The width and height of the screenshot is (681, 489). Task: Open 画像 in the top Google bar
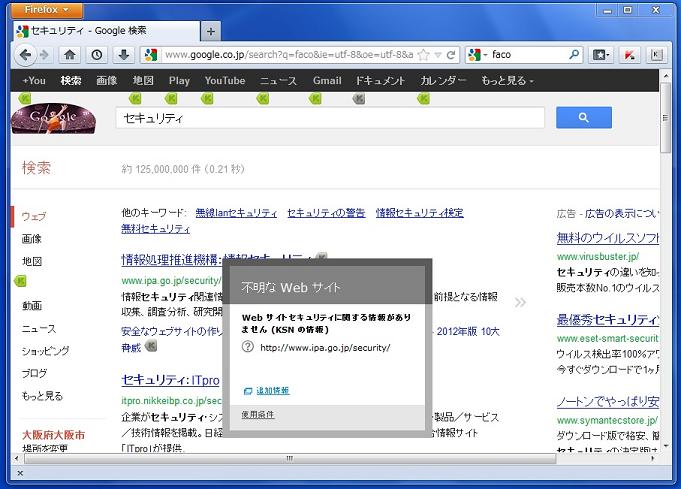(107, 81)
